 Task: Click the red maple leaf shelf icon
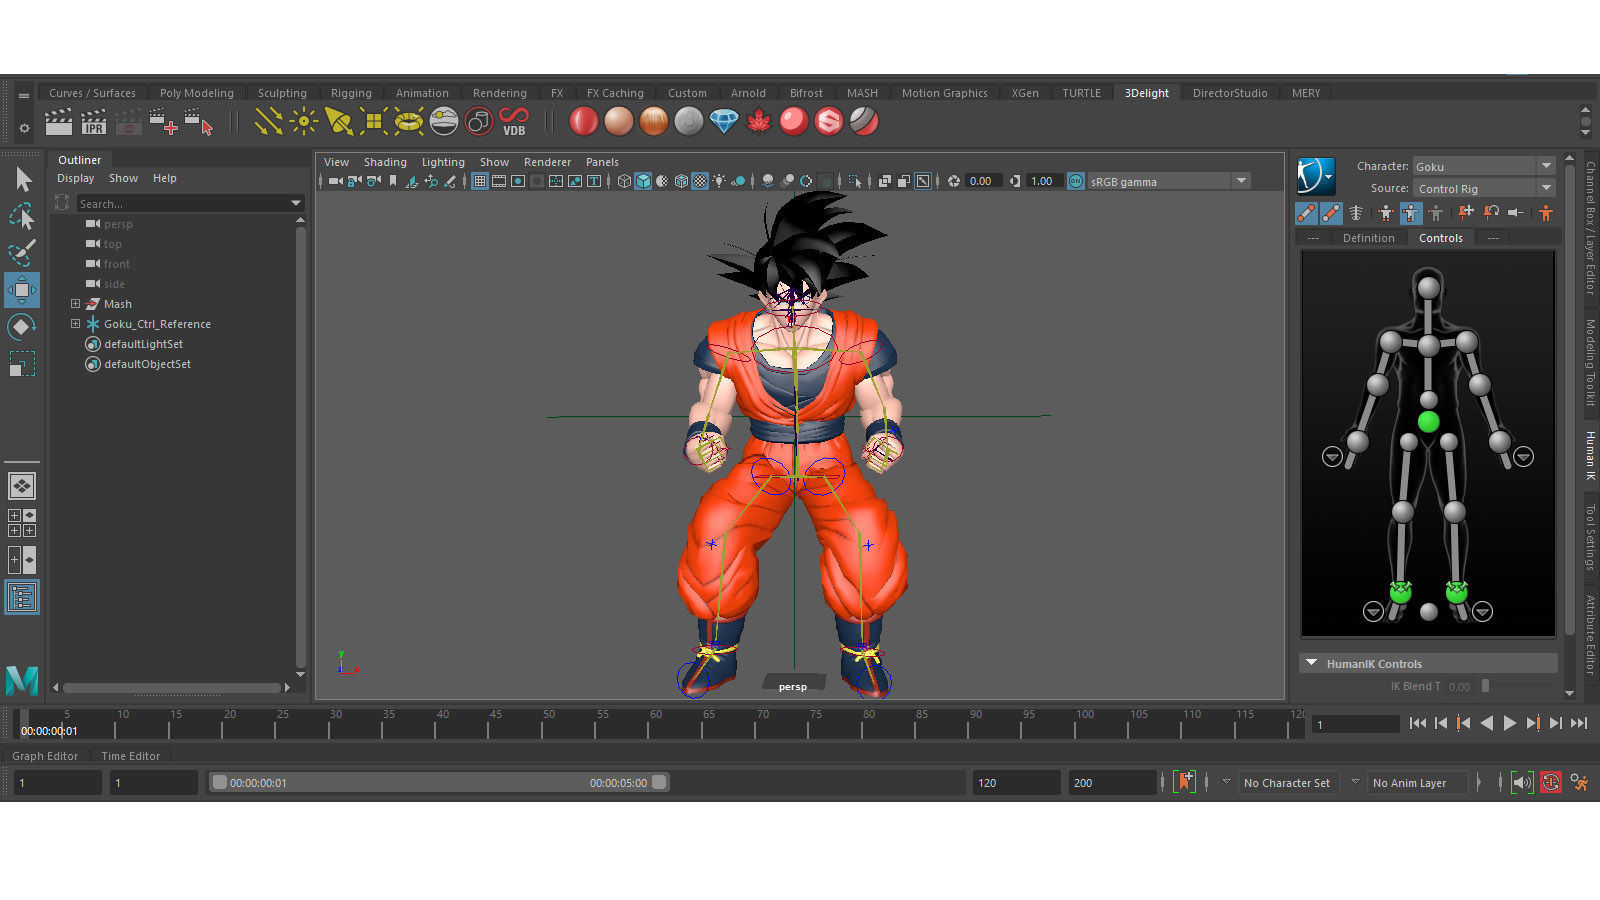759,122
